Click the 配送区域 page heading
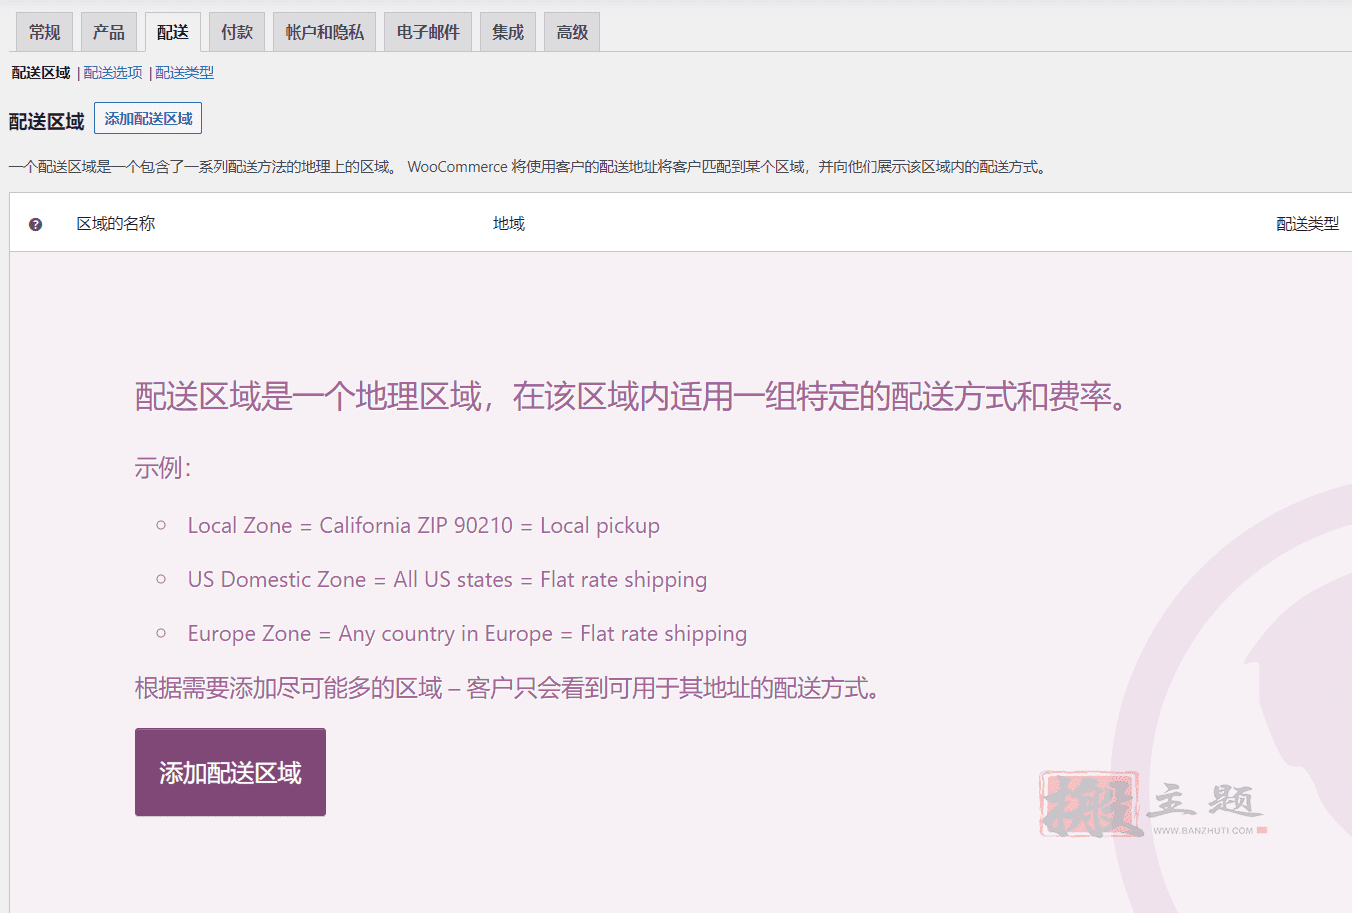Viewport: 1352px width, 913px height. click(46, 122)
